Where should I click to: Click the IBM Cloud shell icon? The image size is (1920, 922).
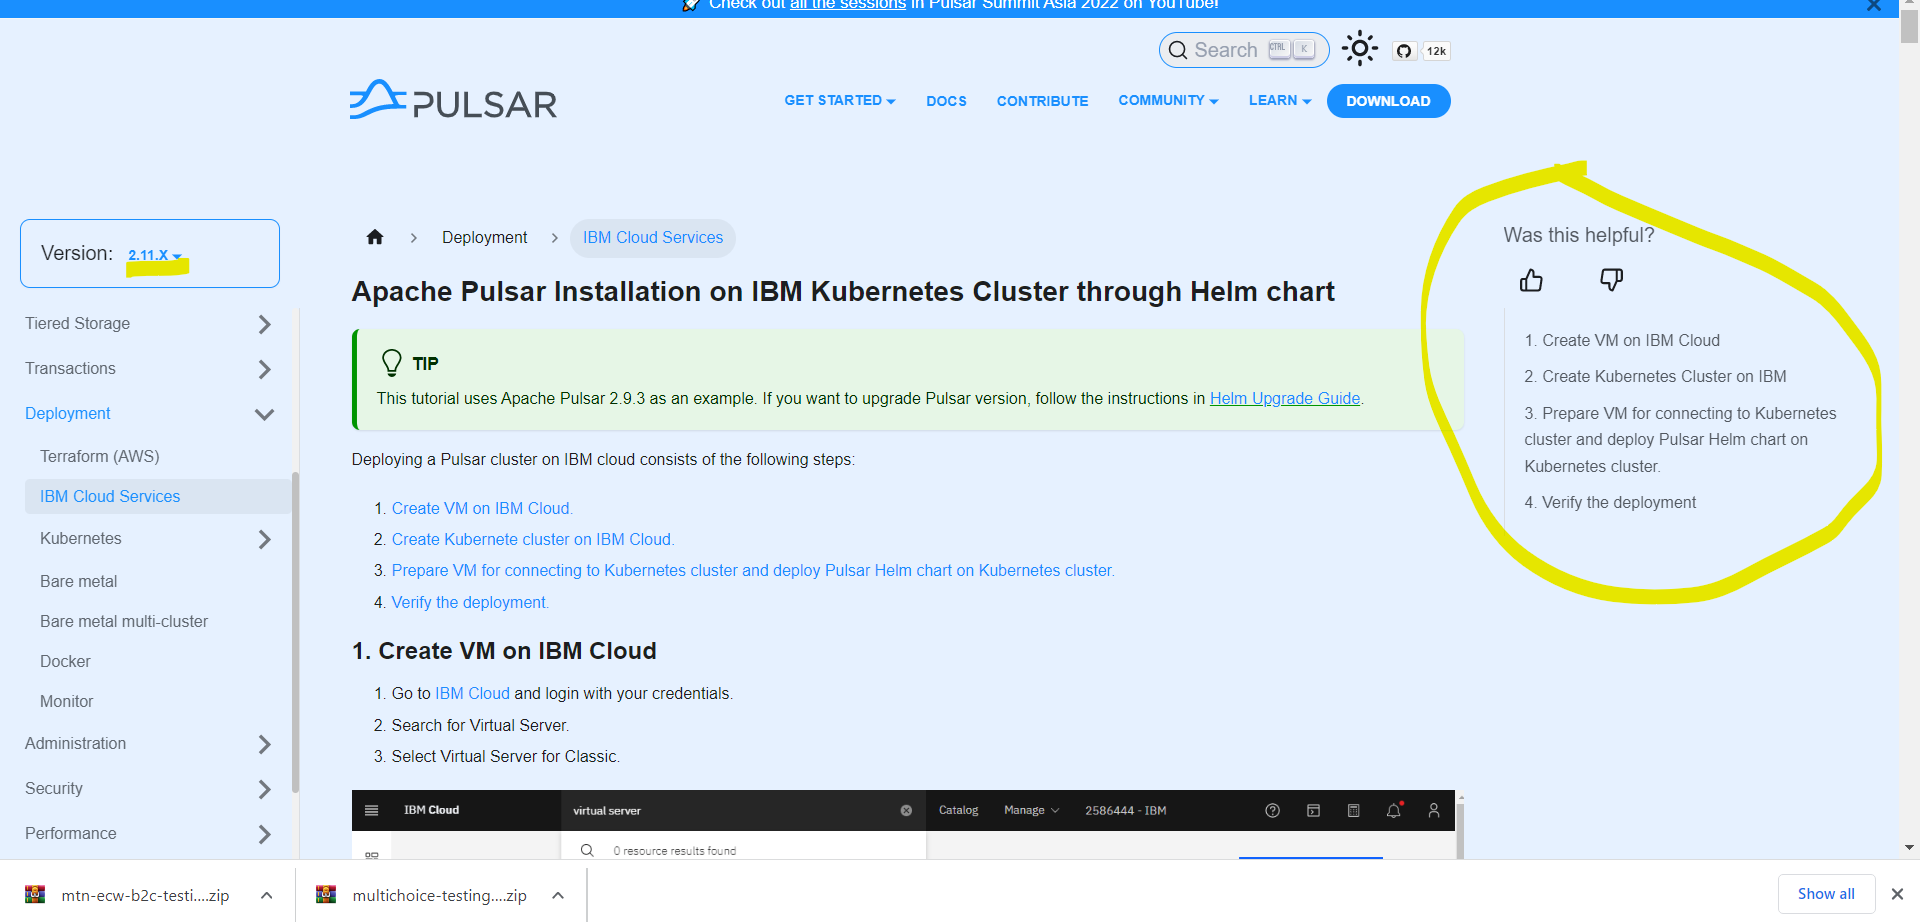tap(1313, 810)
